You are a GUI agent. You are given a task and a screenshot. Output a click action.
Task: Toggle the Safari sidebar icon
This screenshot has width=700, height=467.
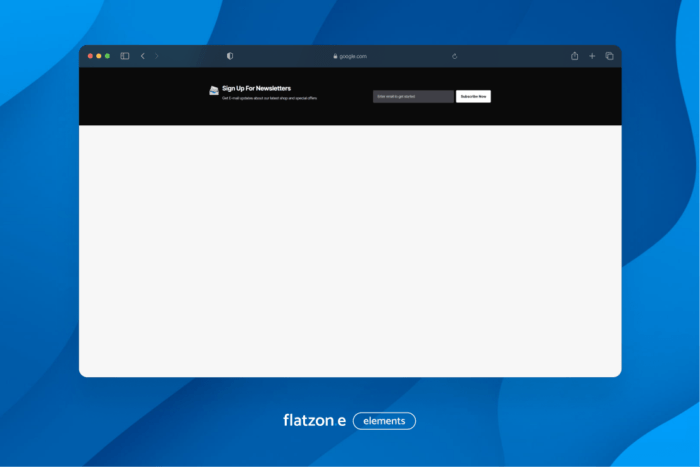[x=125, y=56]
